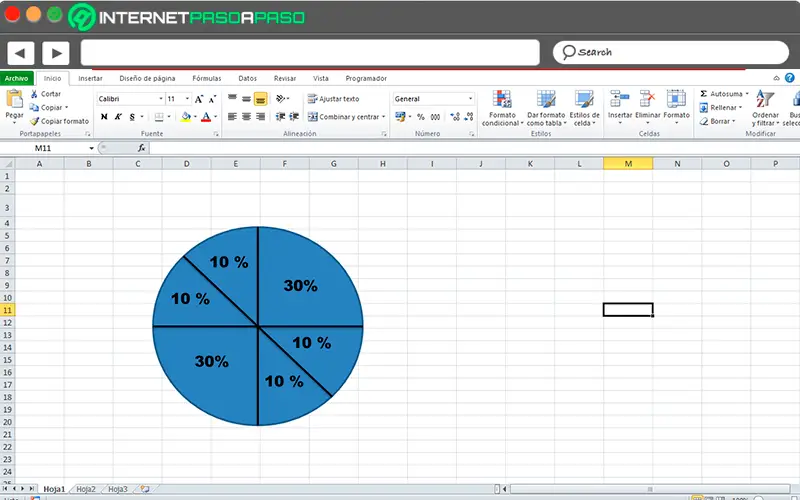Open the Formato condicional menu
Viewport: 800px width, 500px height.
click(x=503, y=108)
